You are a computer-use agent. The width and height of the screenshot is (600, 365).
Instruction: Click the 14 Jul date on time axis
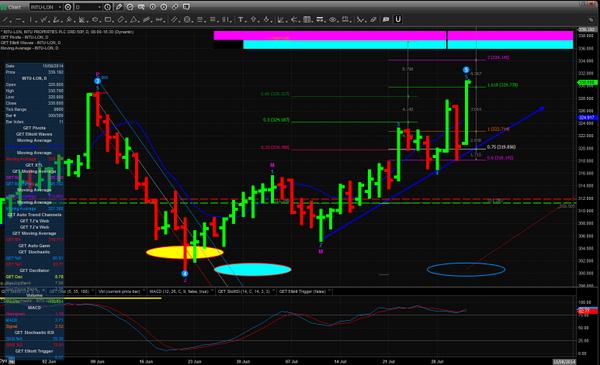[340, 361]
